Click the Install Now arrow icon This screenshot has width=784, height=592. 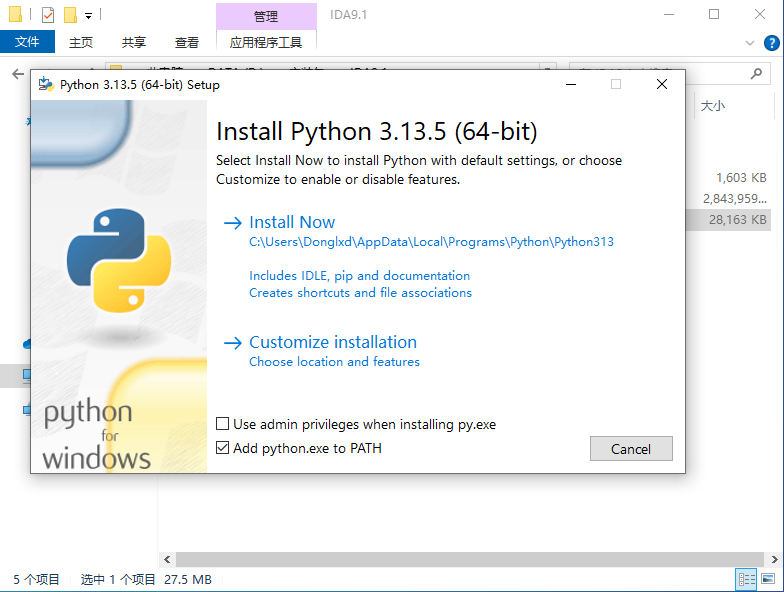(233, 223)
